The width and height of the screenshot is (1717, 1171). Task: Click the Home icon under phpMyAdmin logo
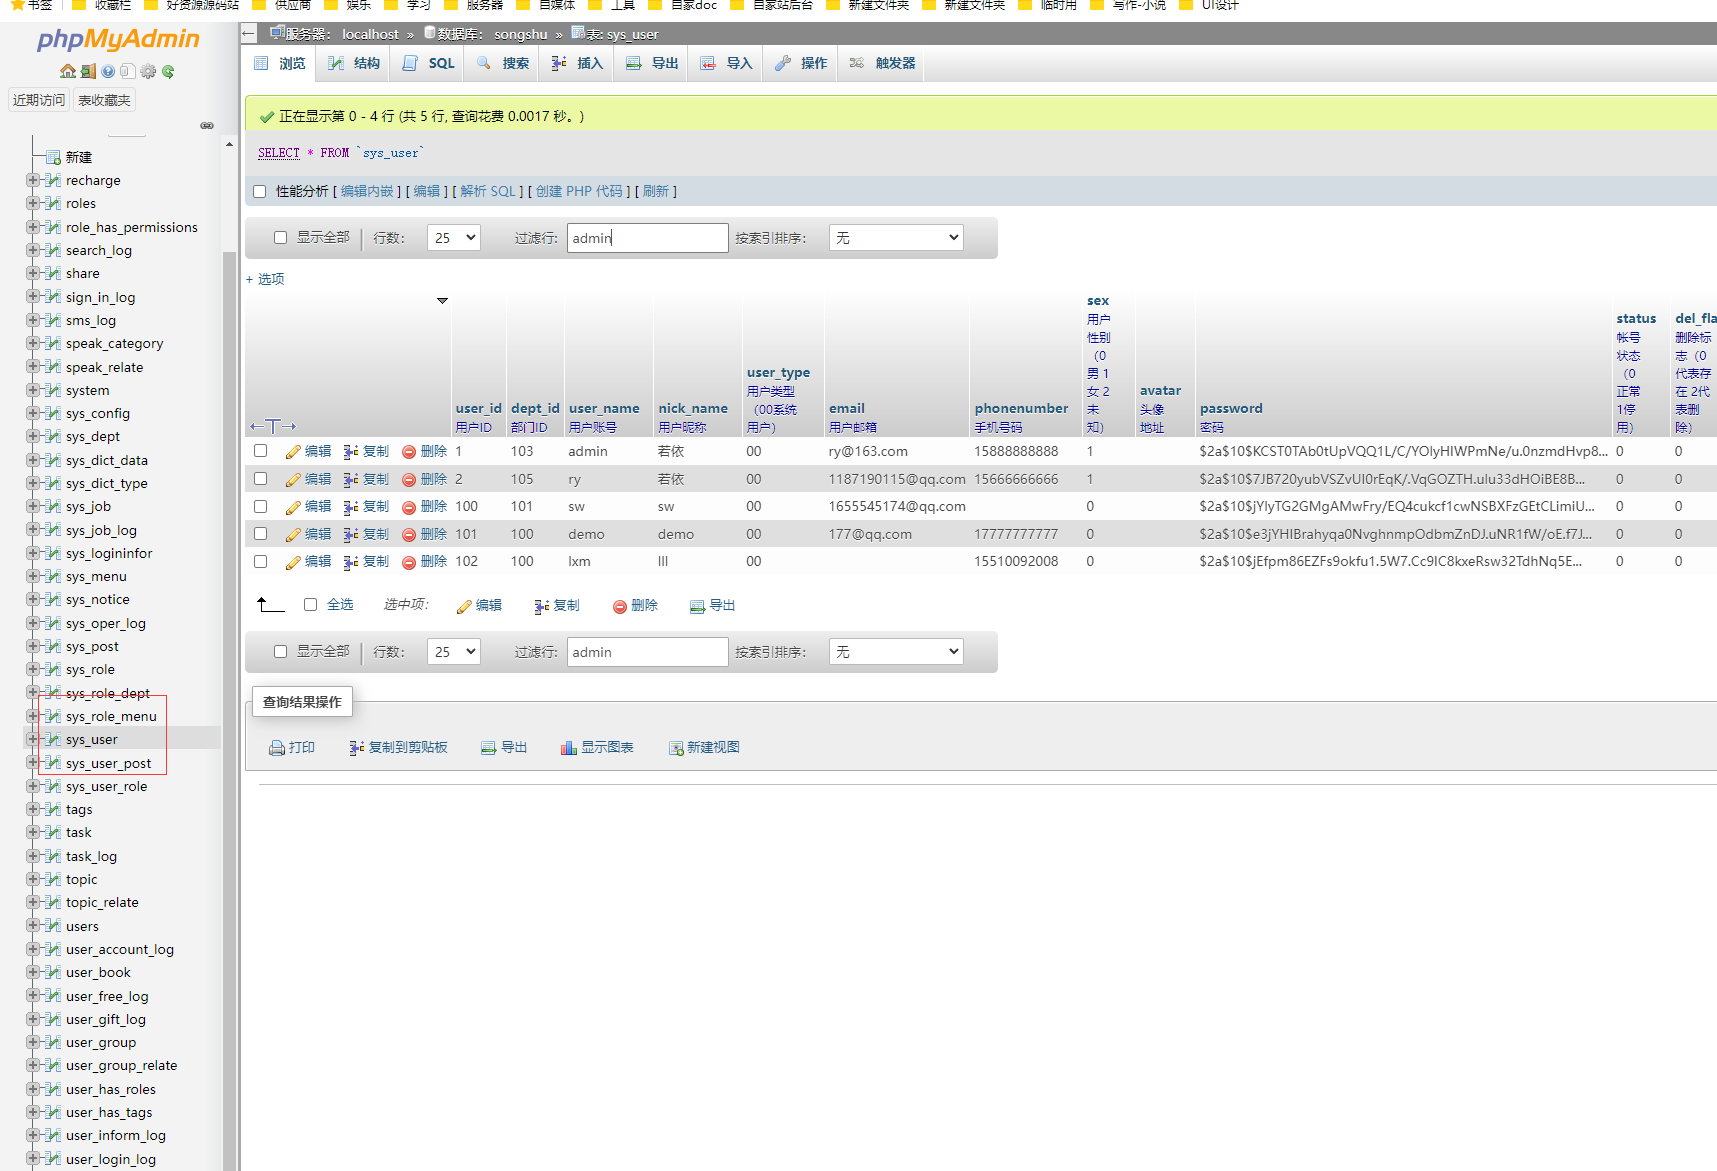pos(67,71)
